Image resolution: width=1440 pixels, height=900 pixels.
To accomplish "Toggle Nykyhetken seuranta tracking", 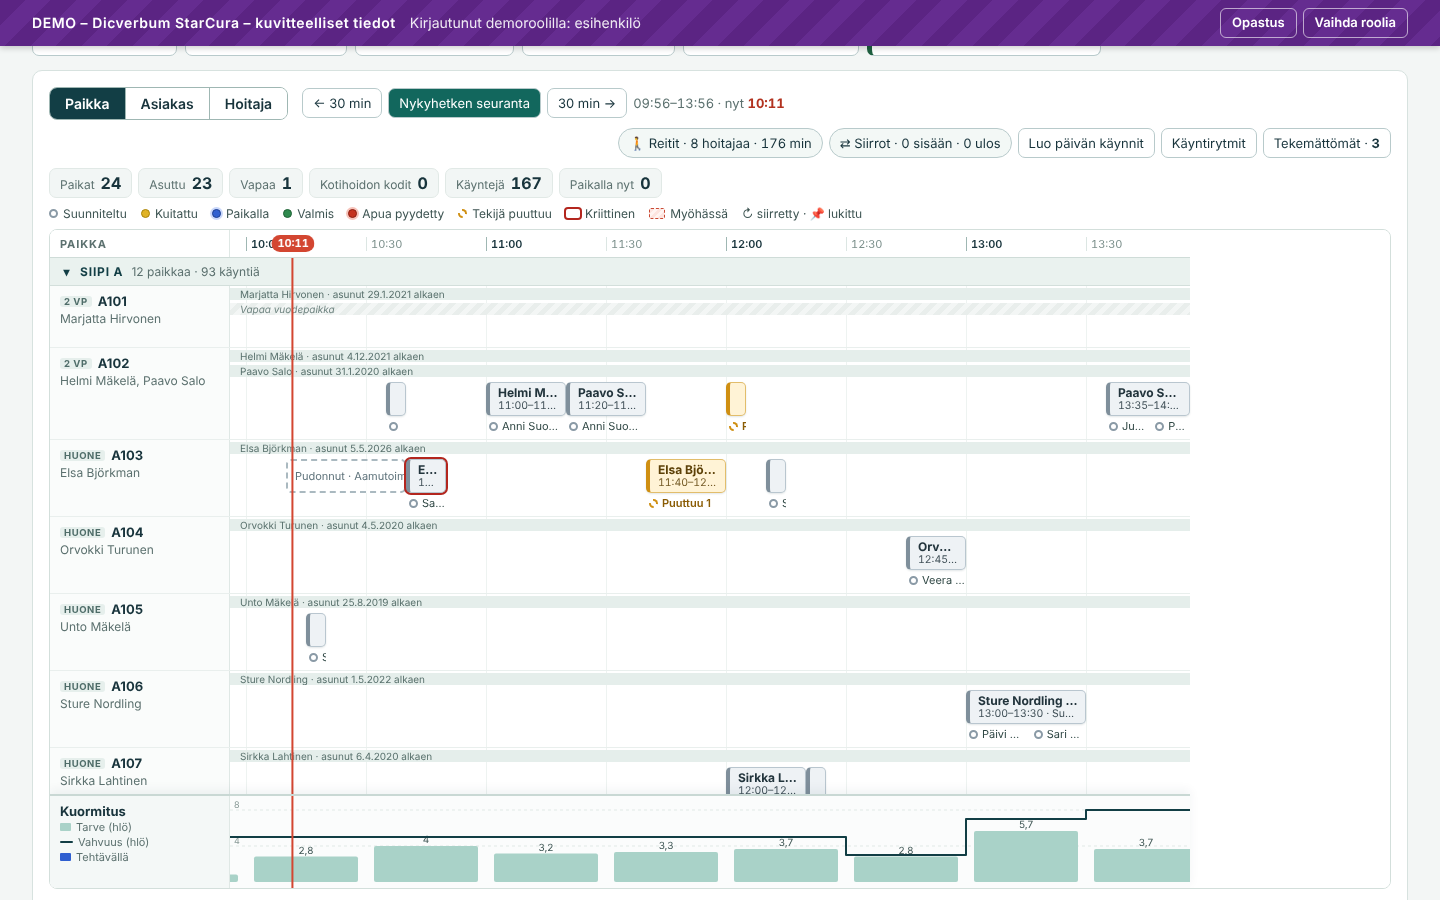I will (x=464, y=103).
